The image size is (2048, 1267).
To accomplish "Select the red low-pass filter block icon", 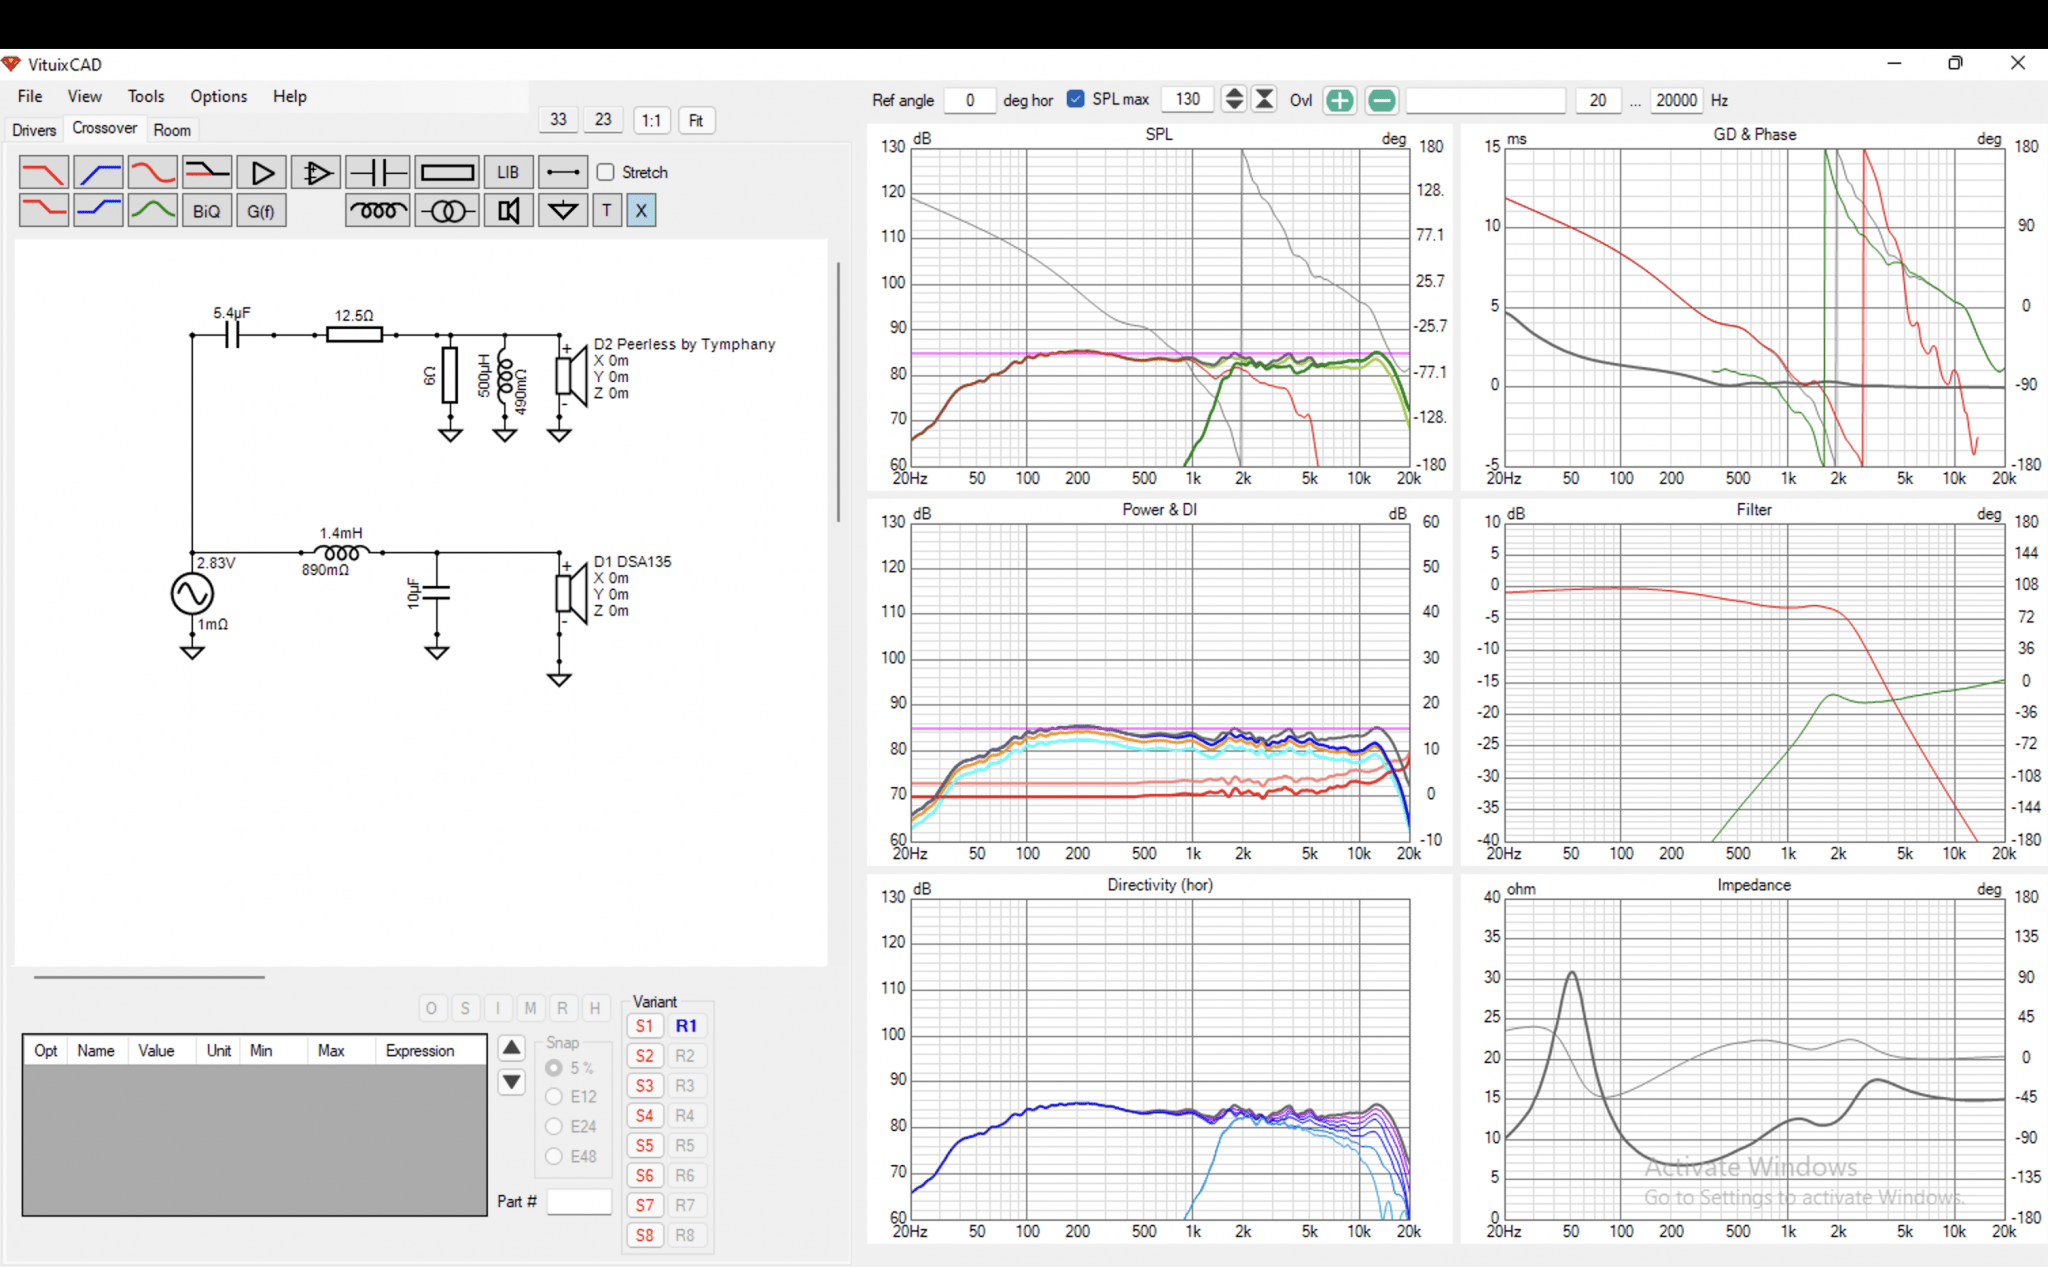I will 43,173.
